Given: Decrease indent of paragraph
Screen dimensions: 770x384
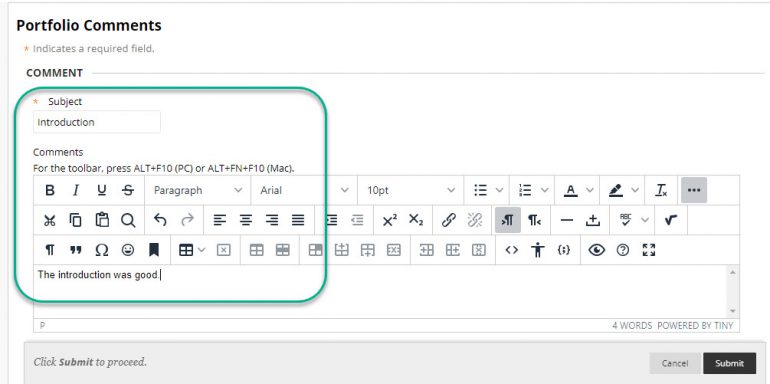Looking at the screenshot, I should [x=357, y=220].
